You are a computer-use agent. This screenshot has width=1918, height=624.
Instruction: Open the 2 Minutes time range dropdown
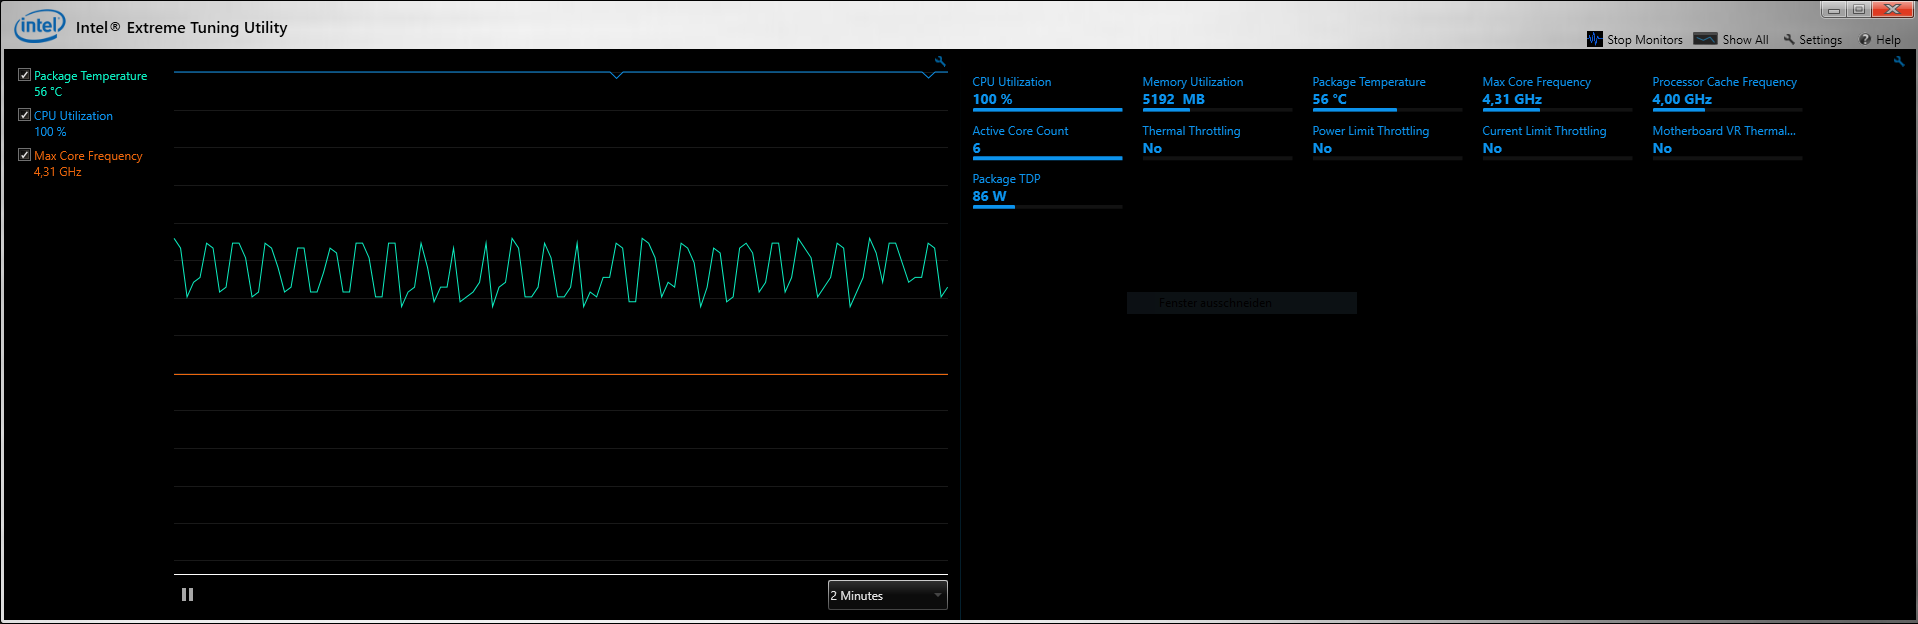pos(887,595)
